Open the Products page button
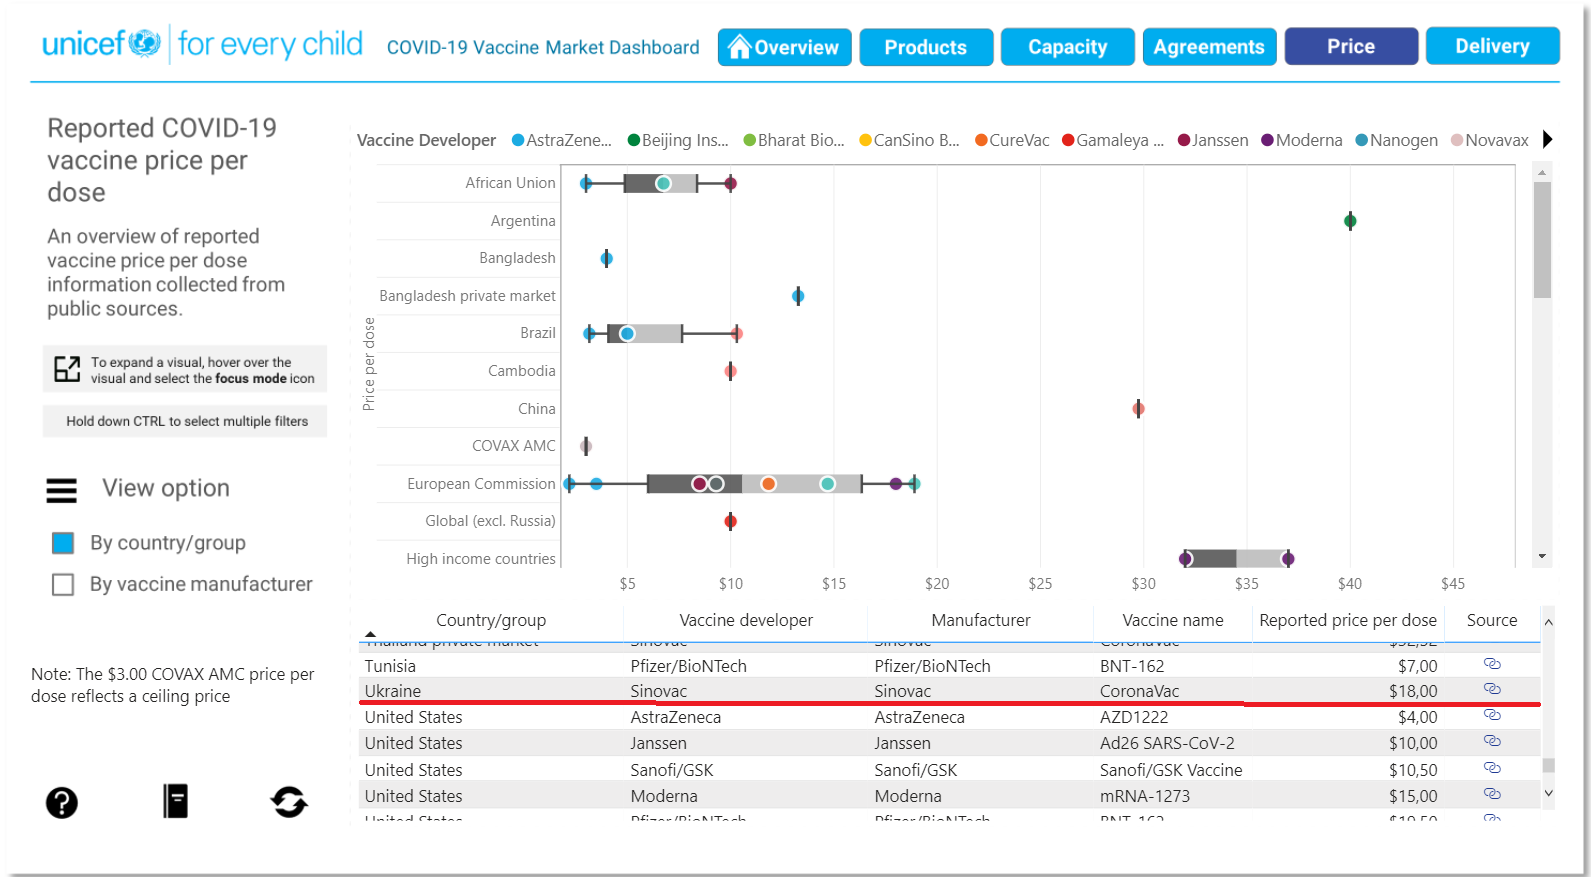This screenshot has height=877, width=1591. pos(926,47)
